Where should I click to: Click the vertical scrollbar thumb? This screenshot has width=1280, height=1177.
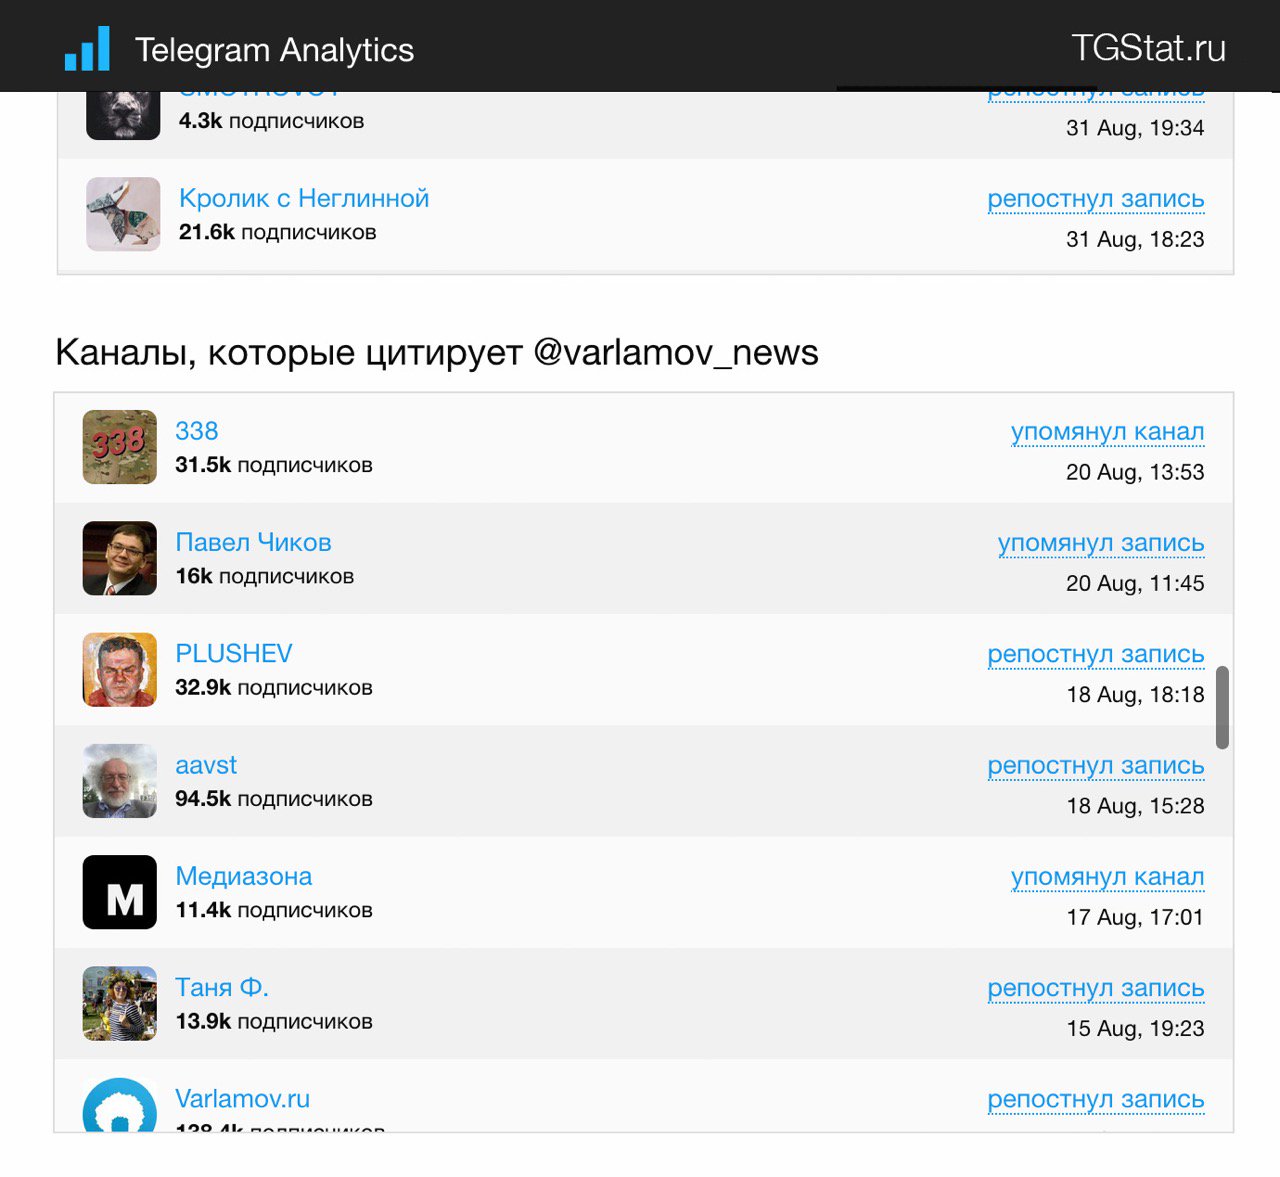[1222, 707]
